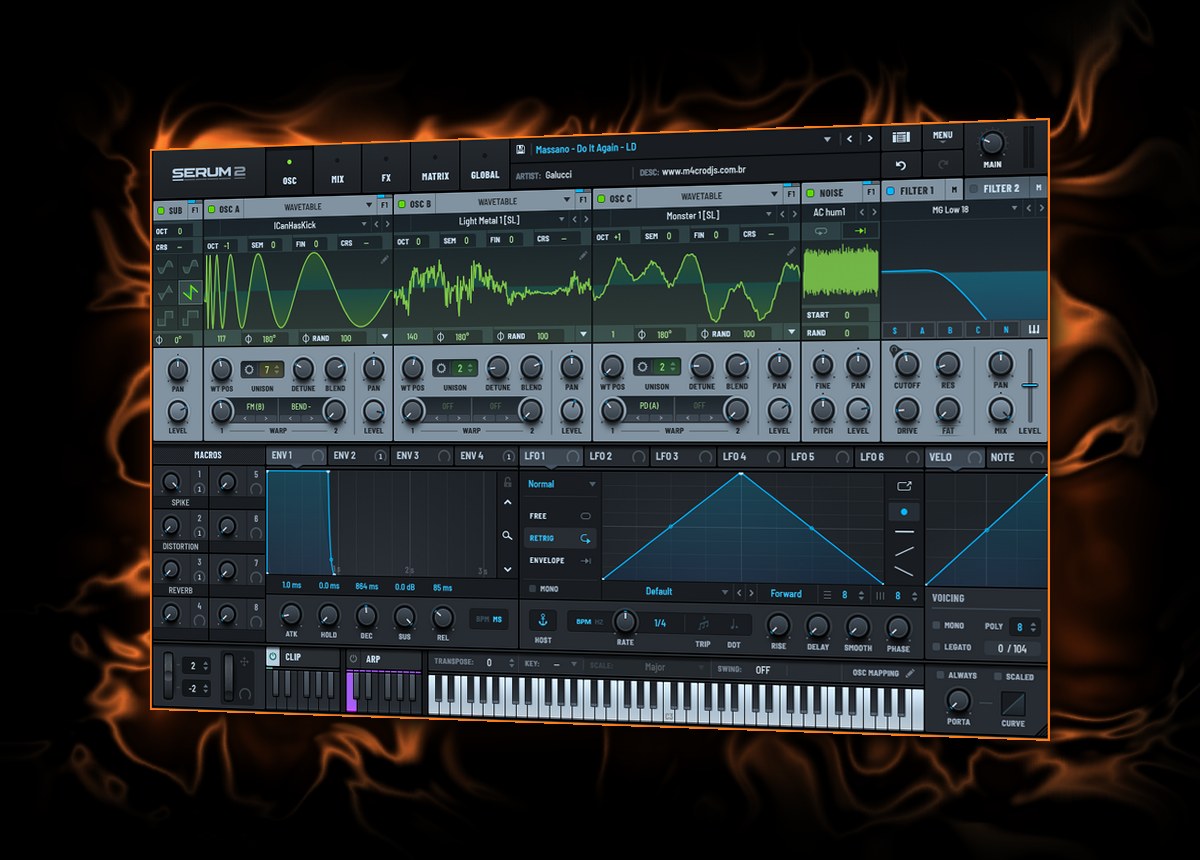Click the OSC A F1 routing button
This screenshot has width=1200, height=860.
(x=384, y=205)
